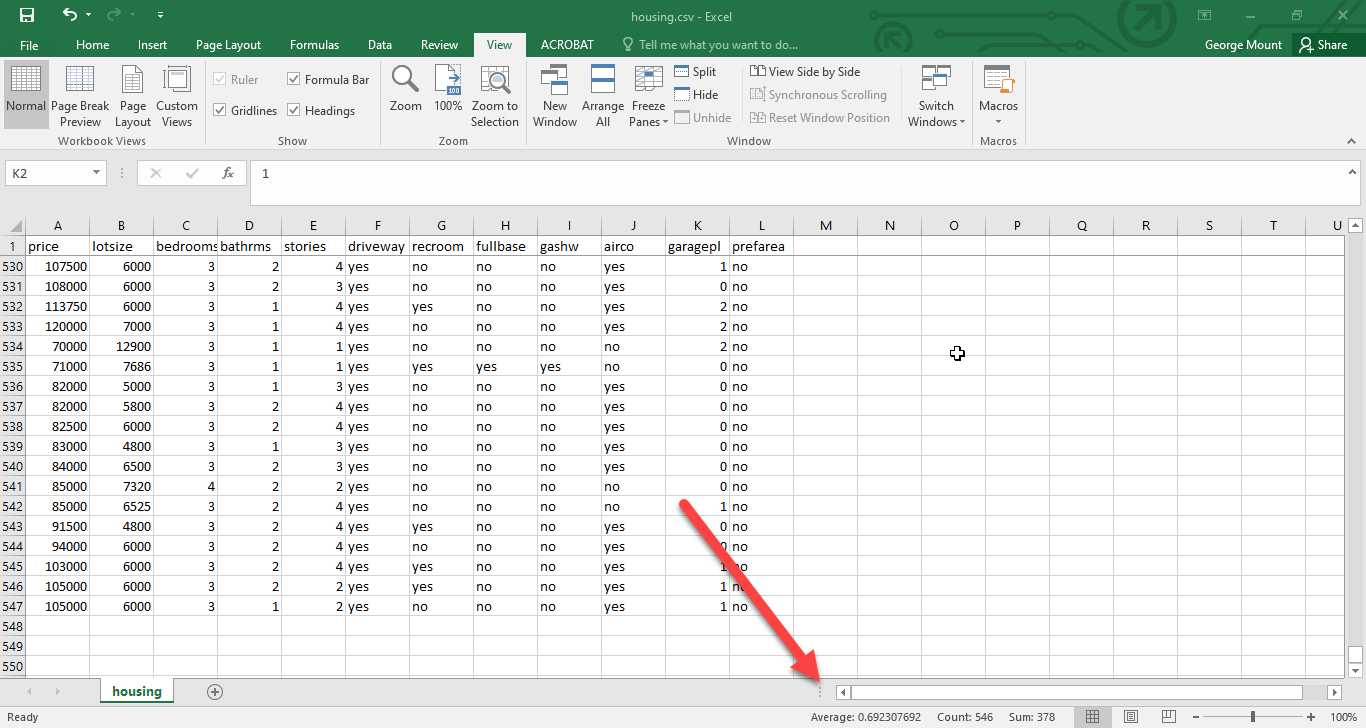
Task: Click the Save icon in title bar
Action: click(x=27, y=15)
